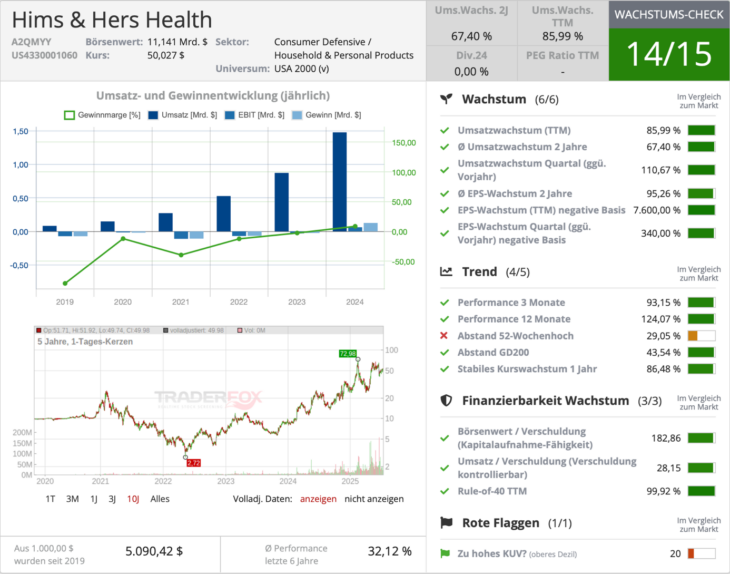Click the Börsenwert value 11,141 Mrd. $

point(177,42)
